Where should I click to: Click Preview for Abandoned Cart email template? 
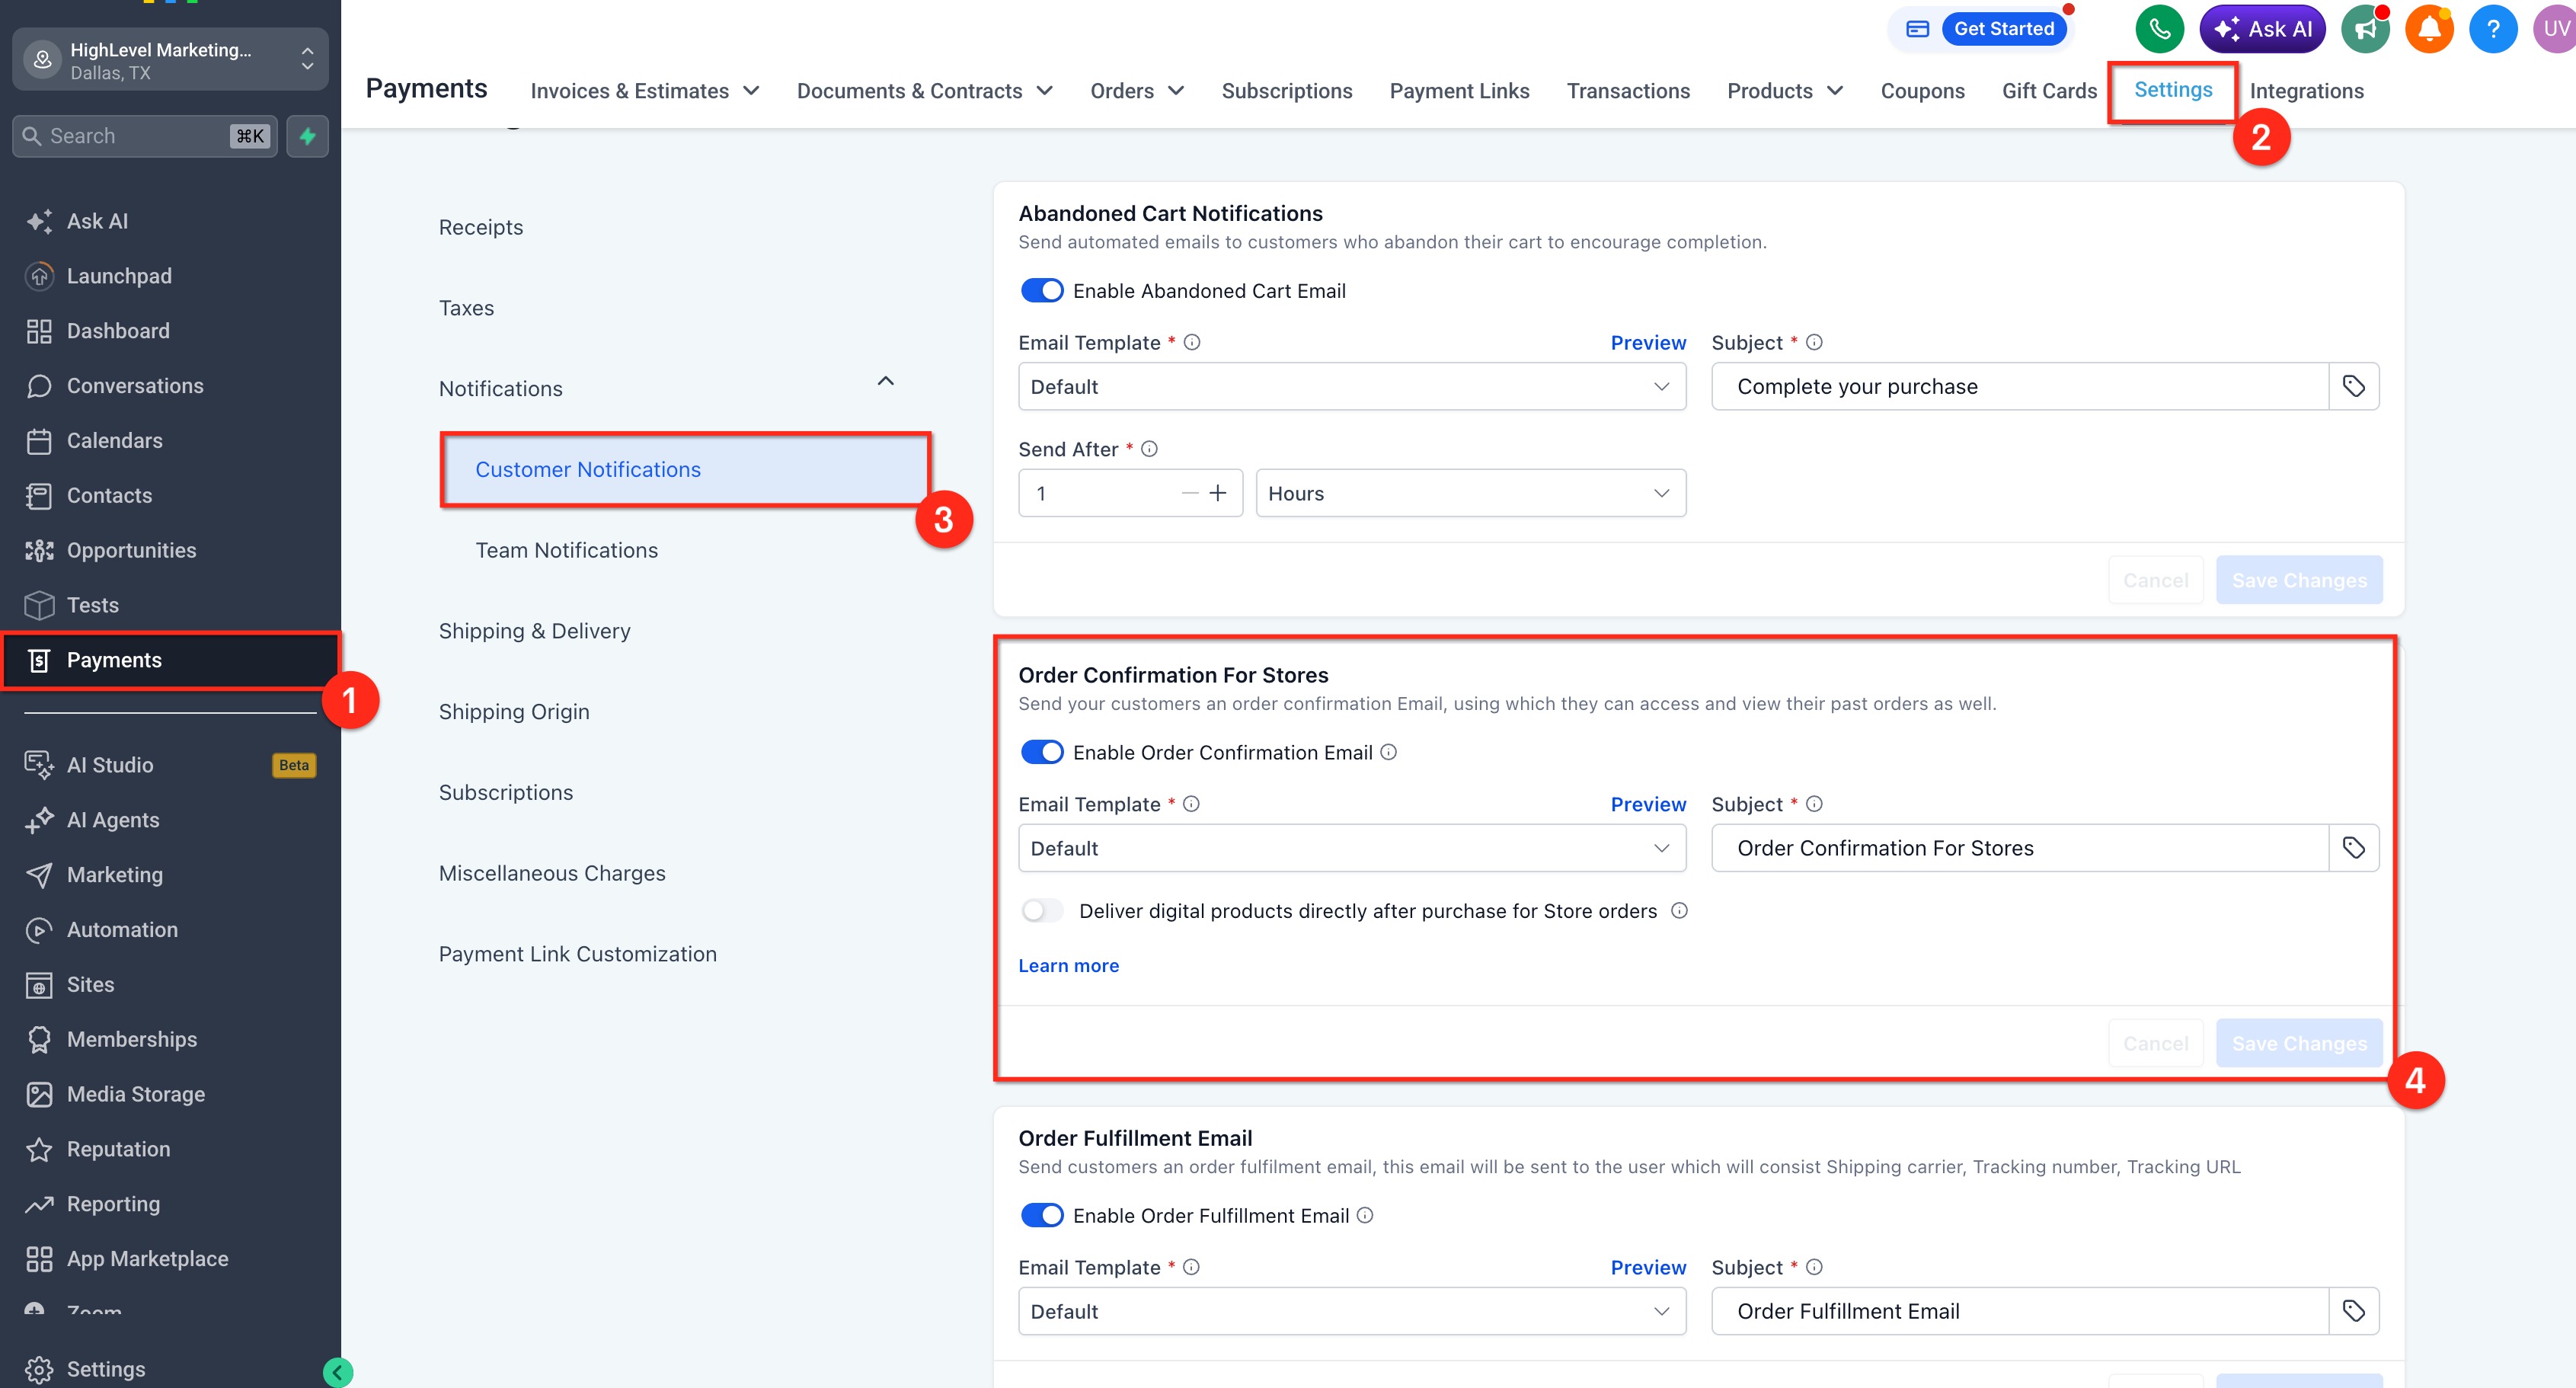click(x=1648, y=343)
